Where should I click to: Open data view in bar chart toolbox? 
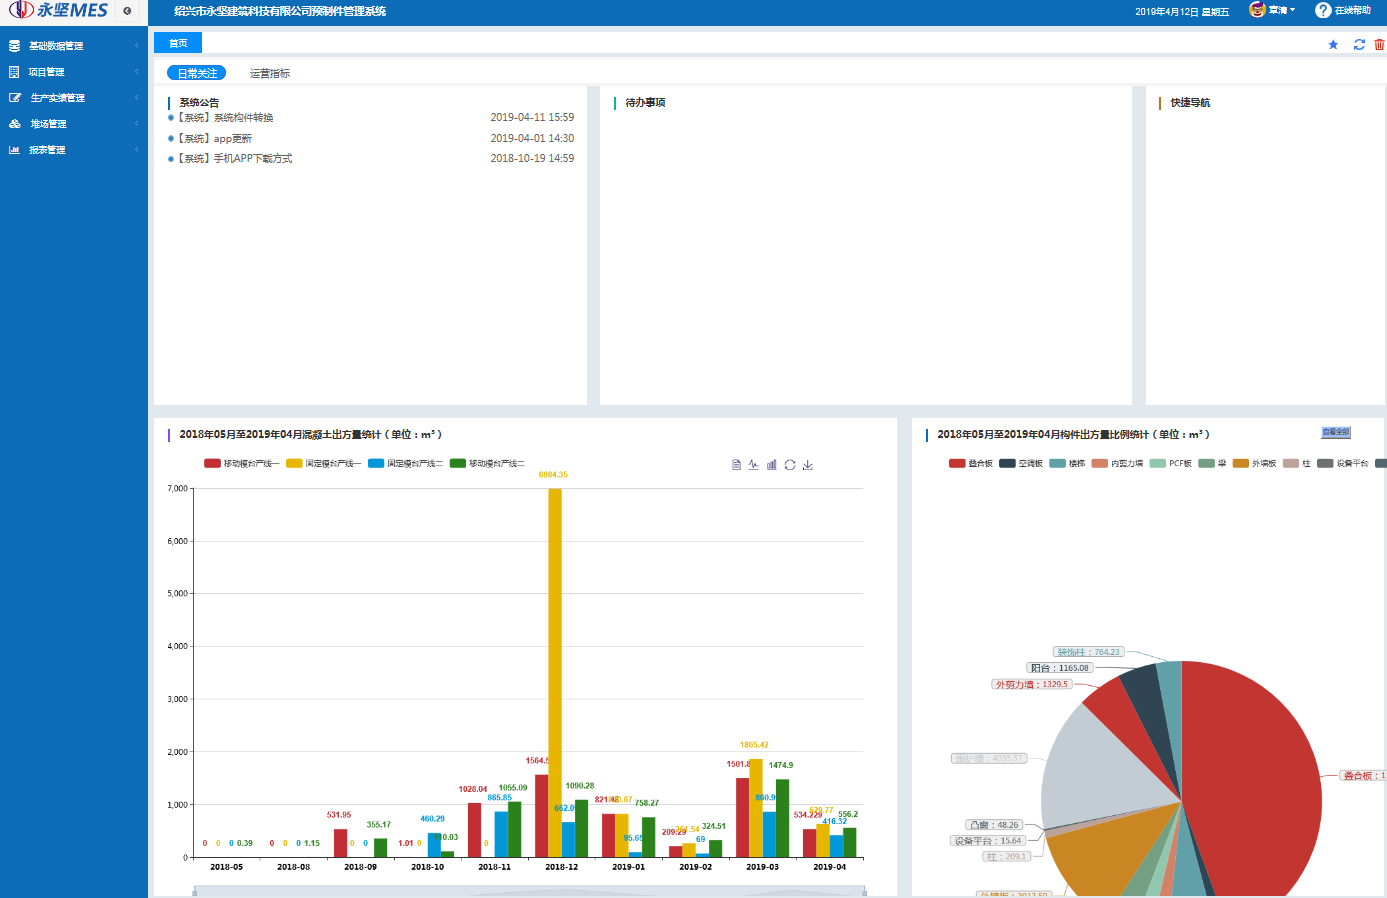736,465
